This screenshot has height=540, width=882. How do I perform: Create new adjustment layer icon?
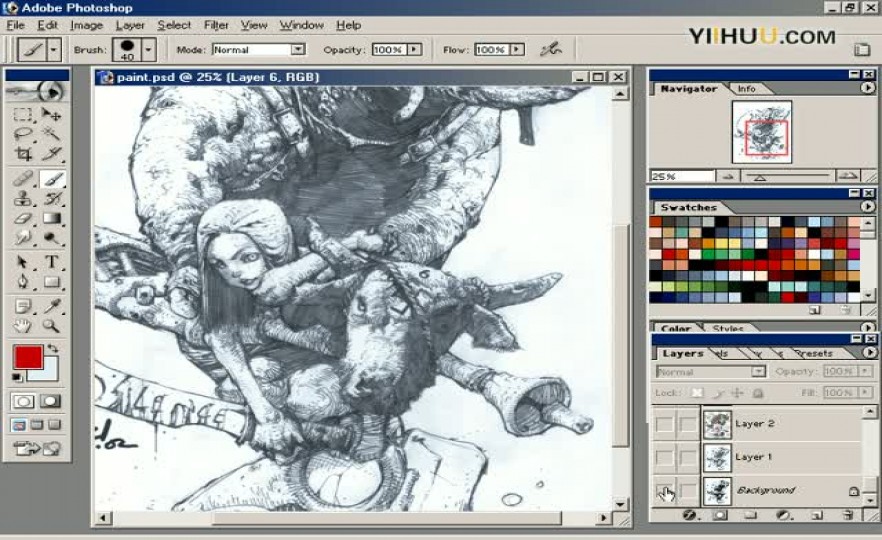tap(784, 515)
